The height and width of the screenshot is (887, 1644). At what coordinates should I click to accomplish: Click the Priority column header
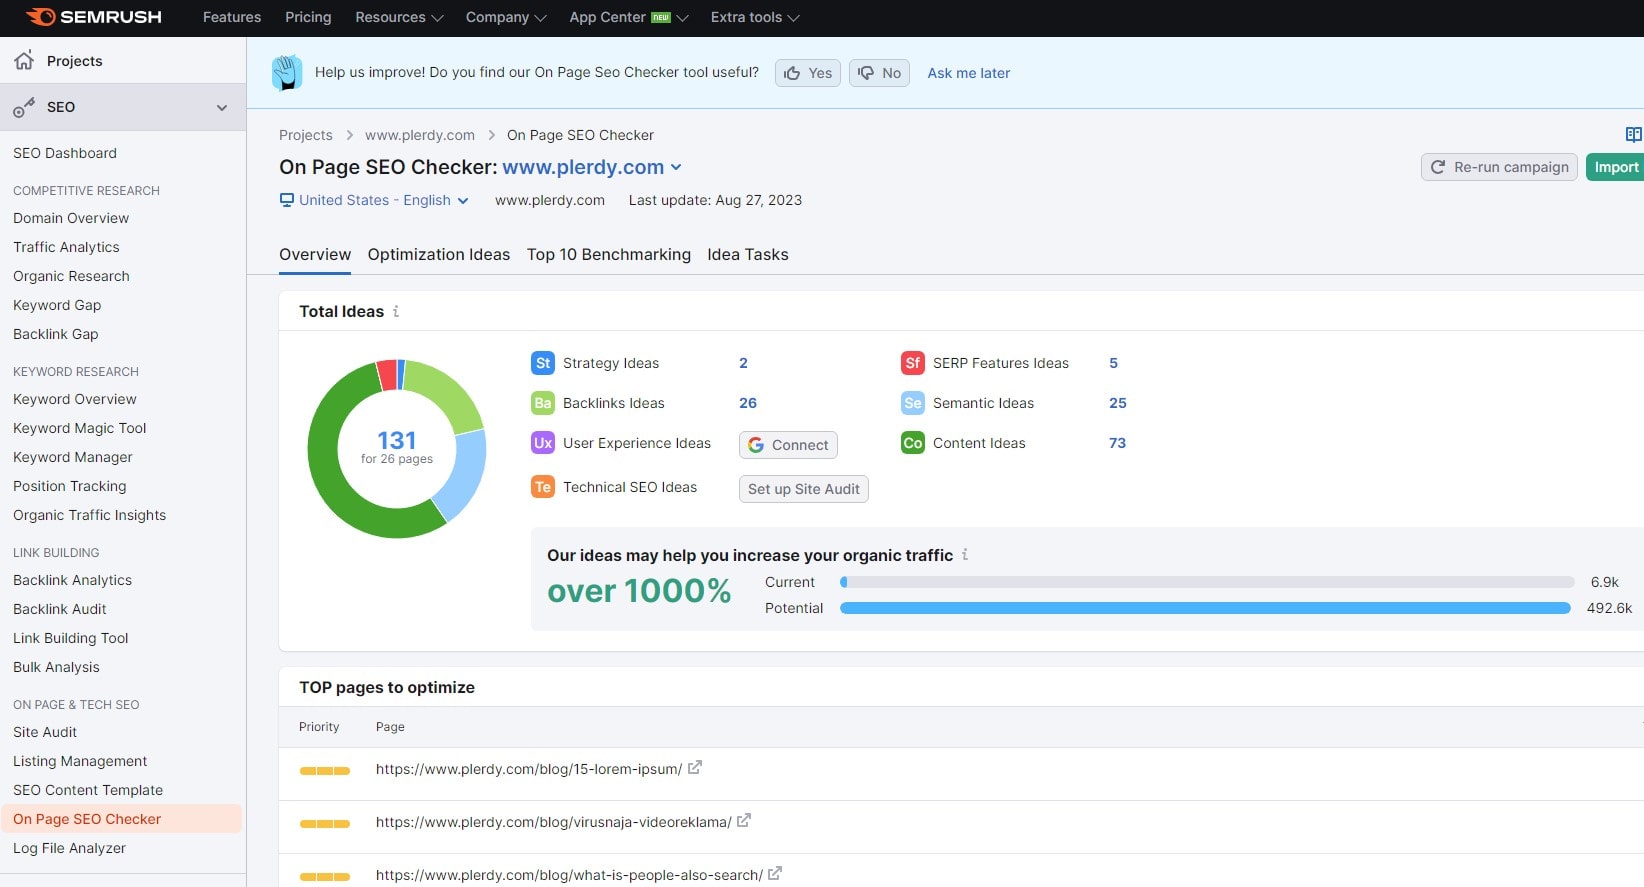click(319, 727)
